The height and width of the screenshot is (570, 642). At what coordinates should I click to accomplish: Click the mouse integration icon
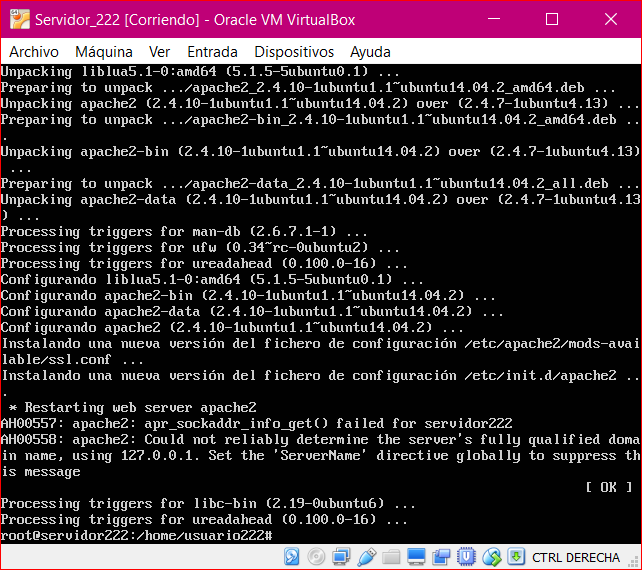[x=491, y=557]
